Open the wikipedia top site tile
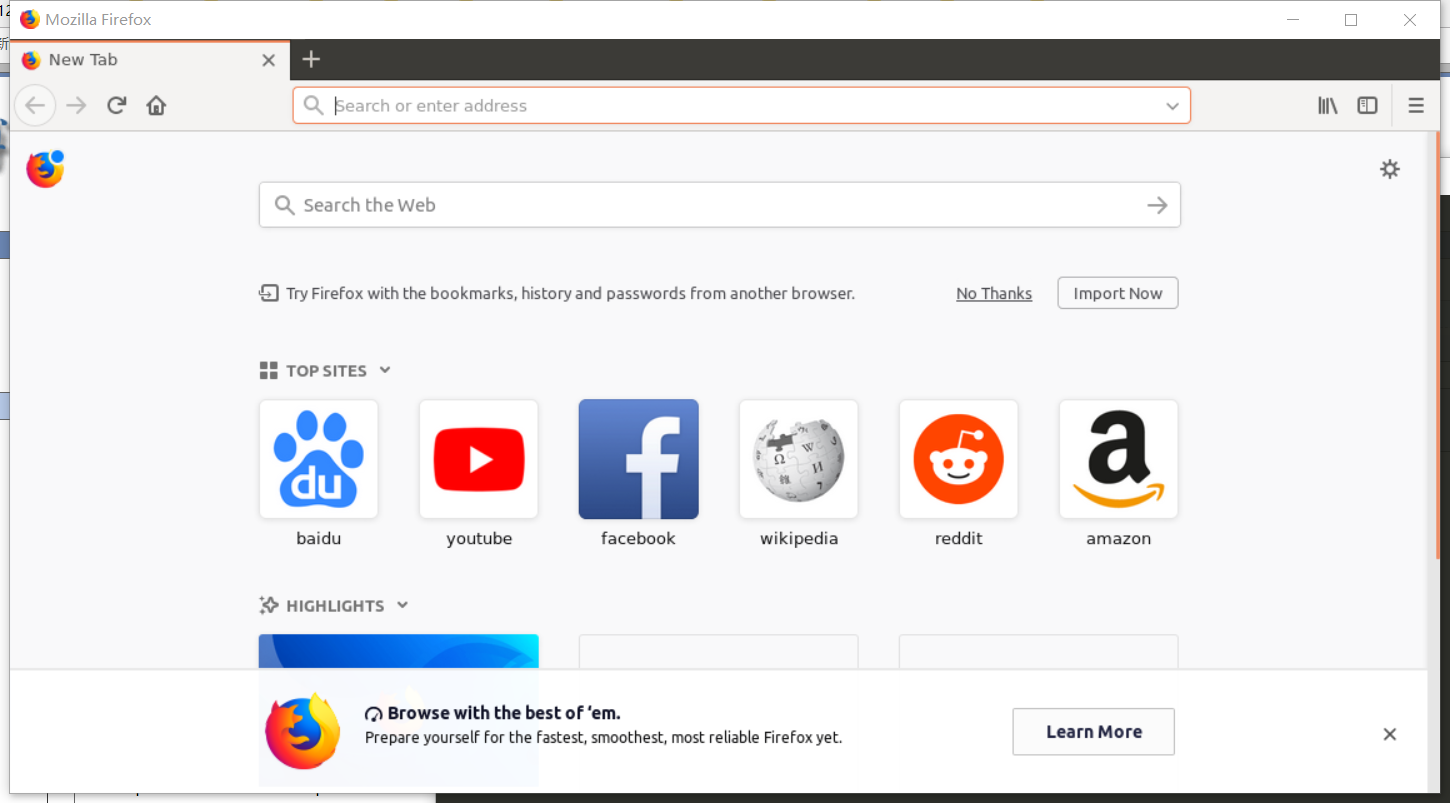The width and height of the screenshot is (1450, 803). pos(799,459)
